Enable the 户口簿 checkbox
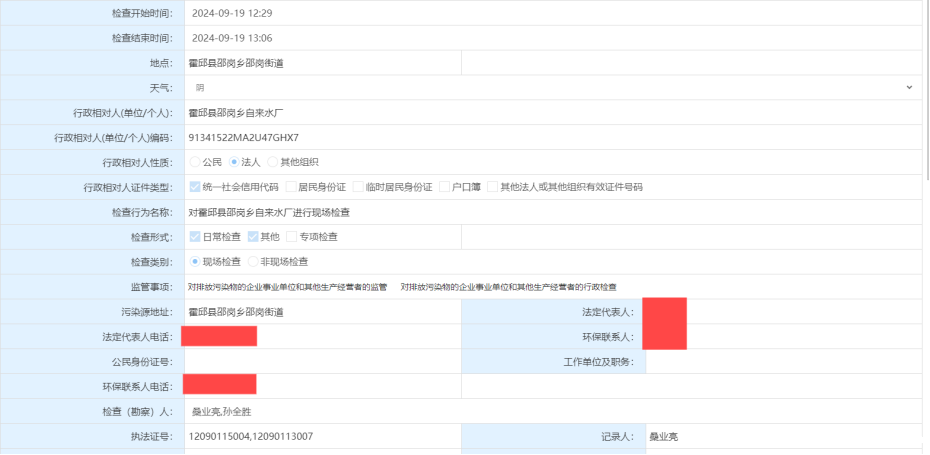 click(x=444, y=187)
